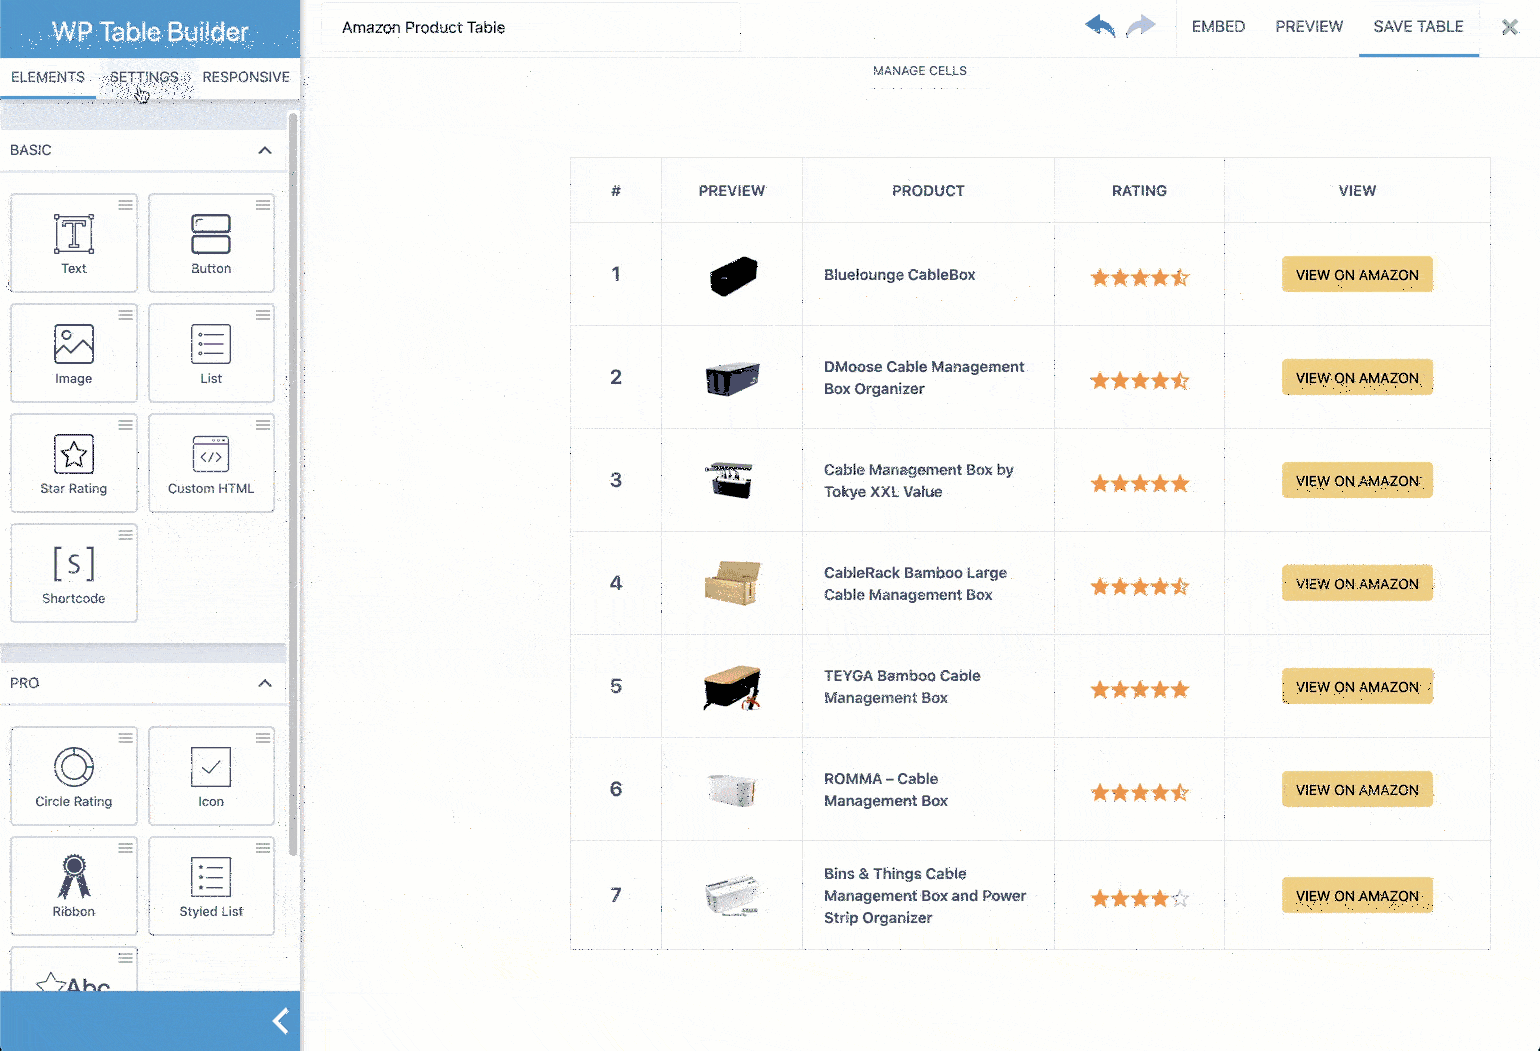This screenshot has width=1540, height=1051.
Task: Click star rating for DMoose row
Action: (1140, 380)
